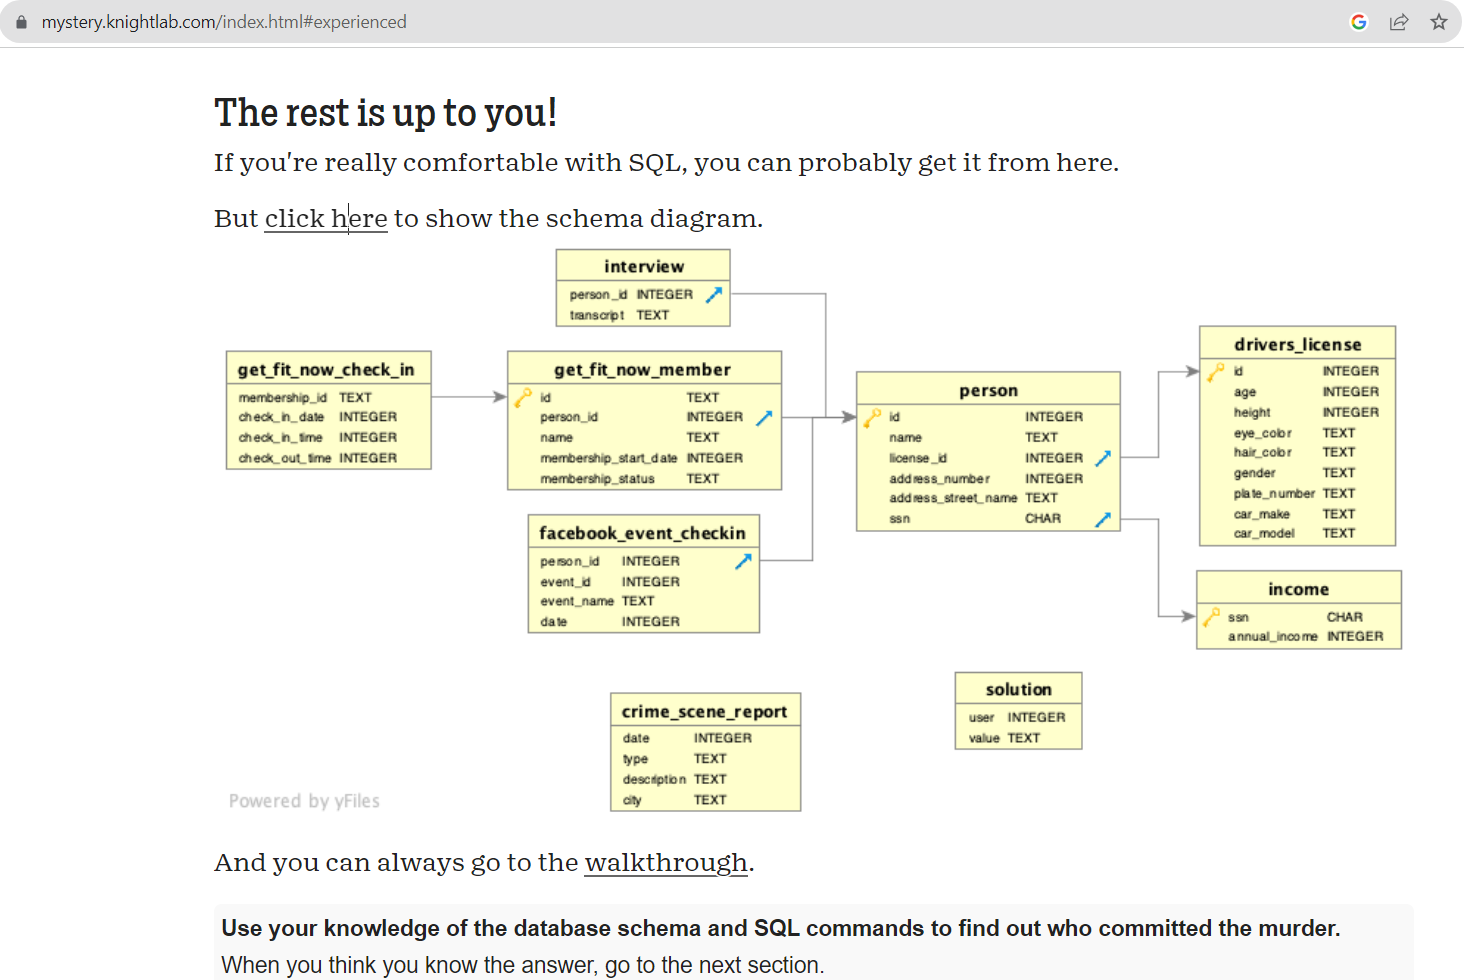The height and width of the screenshot is (980, 1464).
Task: Click arrow icon beside person license_id
Action: [1103, 458]
